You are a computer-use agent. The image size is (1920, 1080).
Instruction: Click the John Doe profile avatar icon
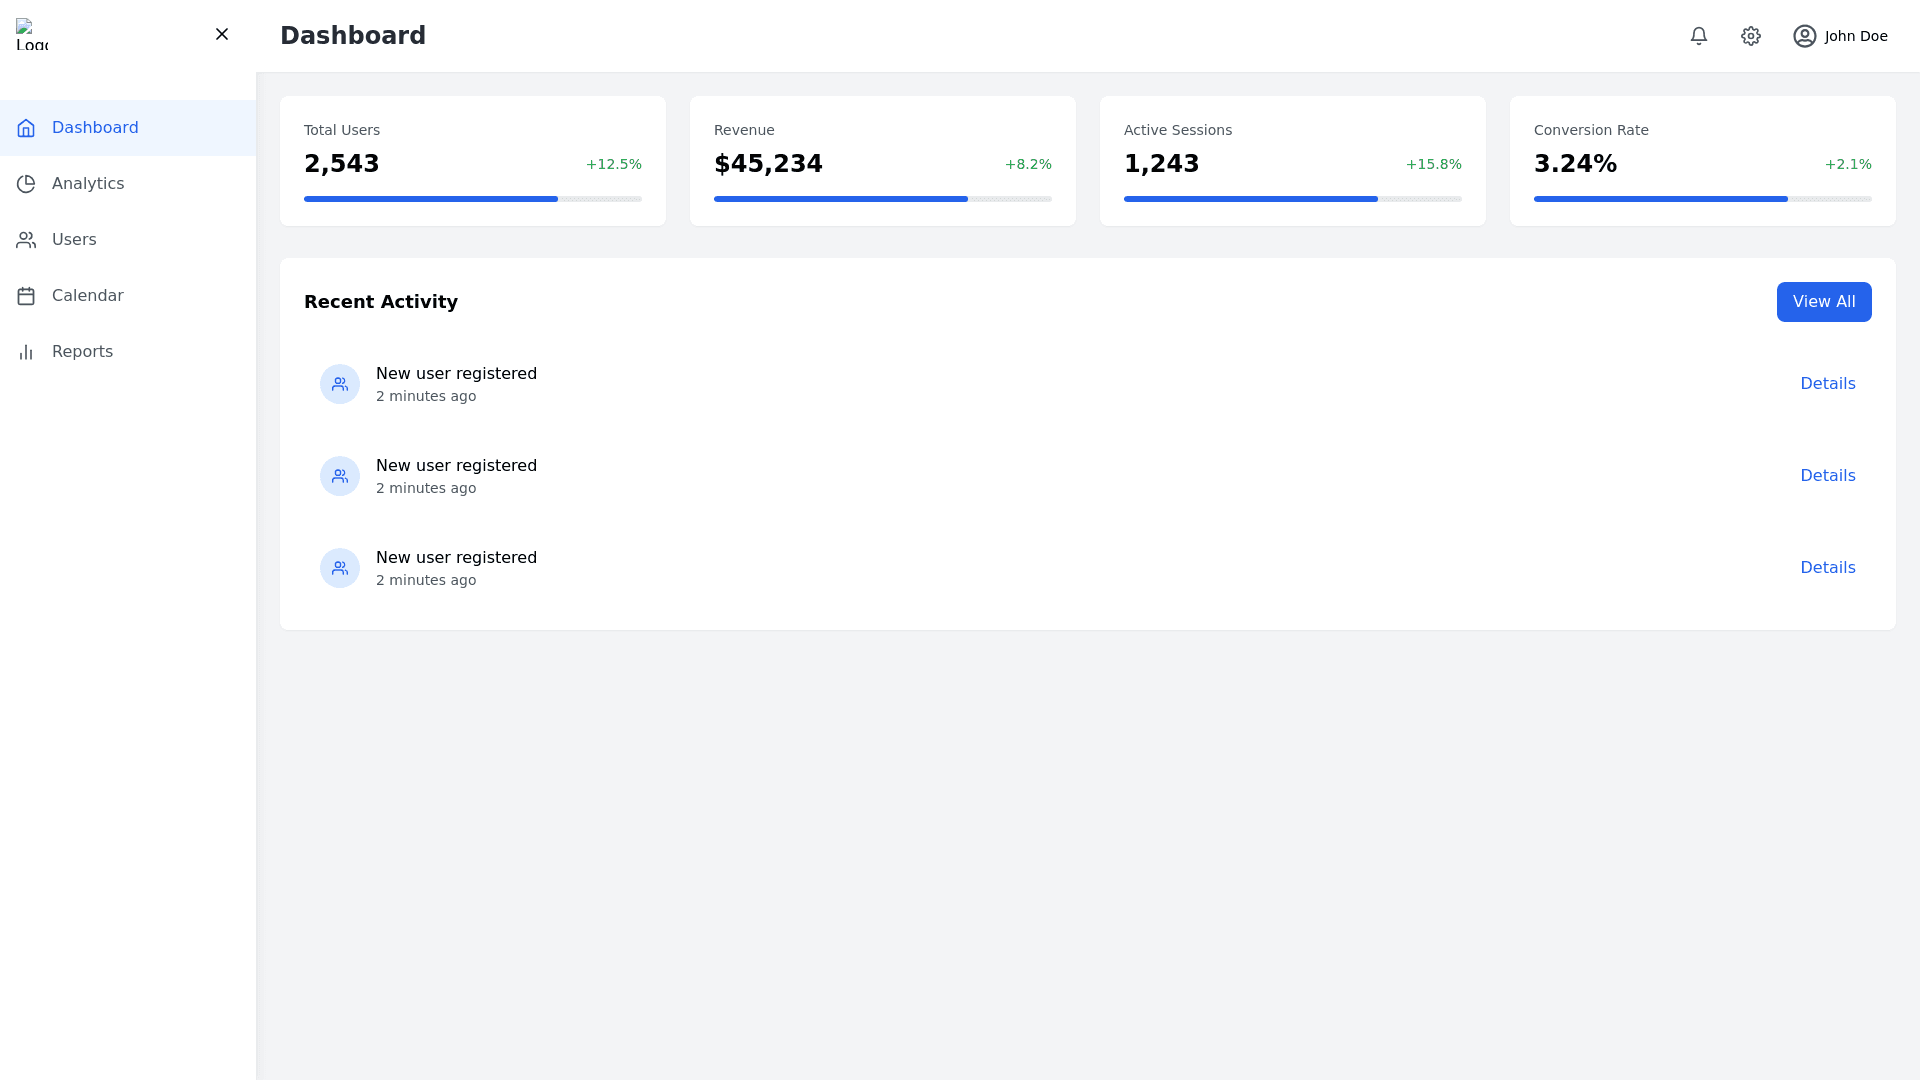click(1805, 36)
